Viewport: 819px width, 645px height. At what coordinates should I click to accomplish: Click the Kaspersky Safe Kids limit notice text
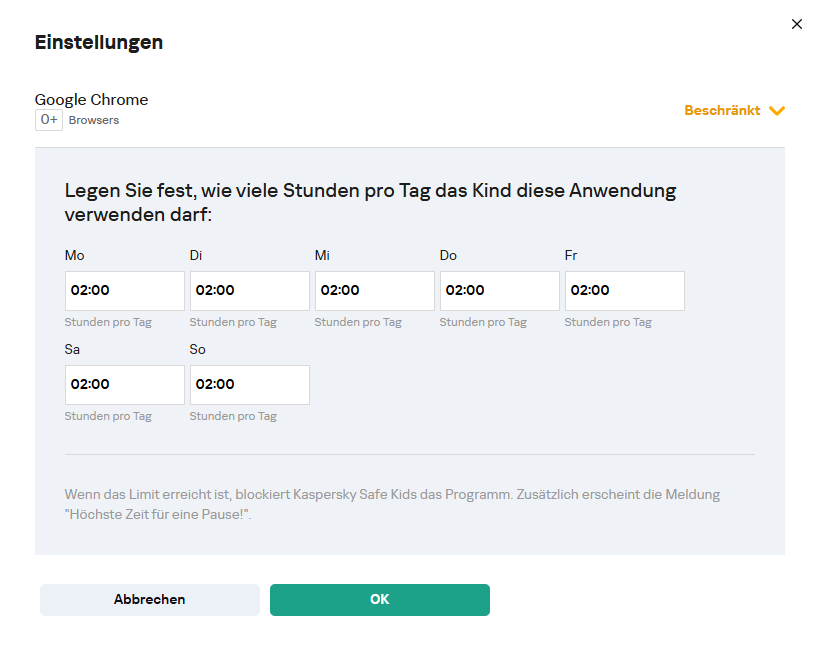[392, 505]
